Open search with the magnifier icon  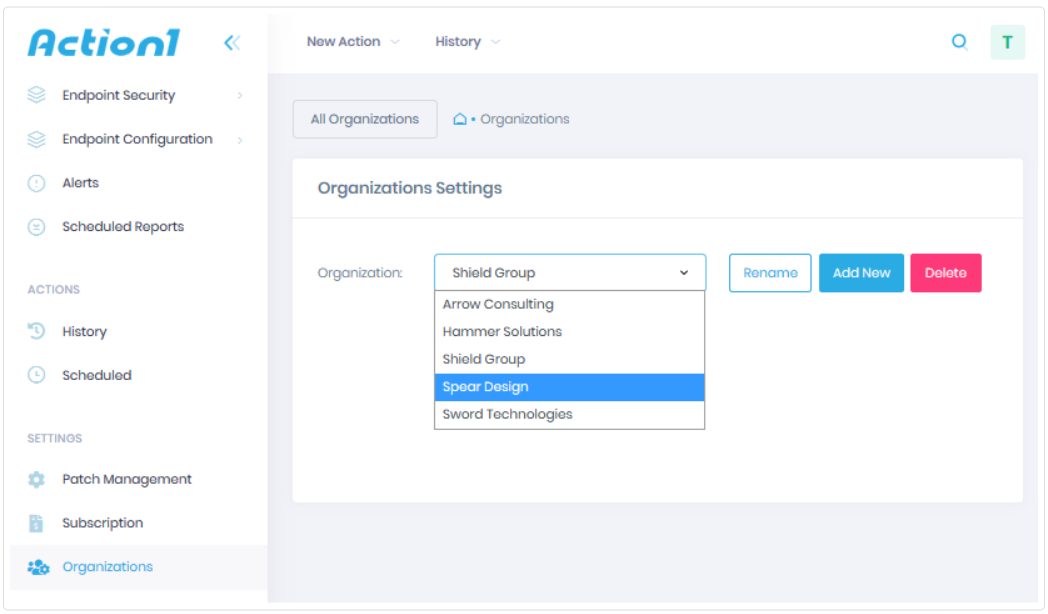[x=960, y=42]
